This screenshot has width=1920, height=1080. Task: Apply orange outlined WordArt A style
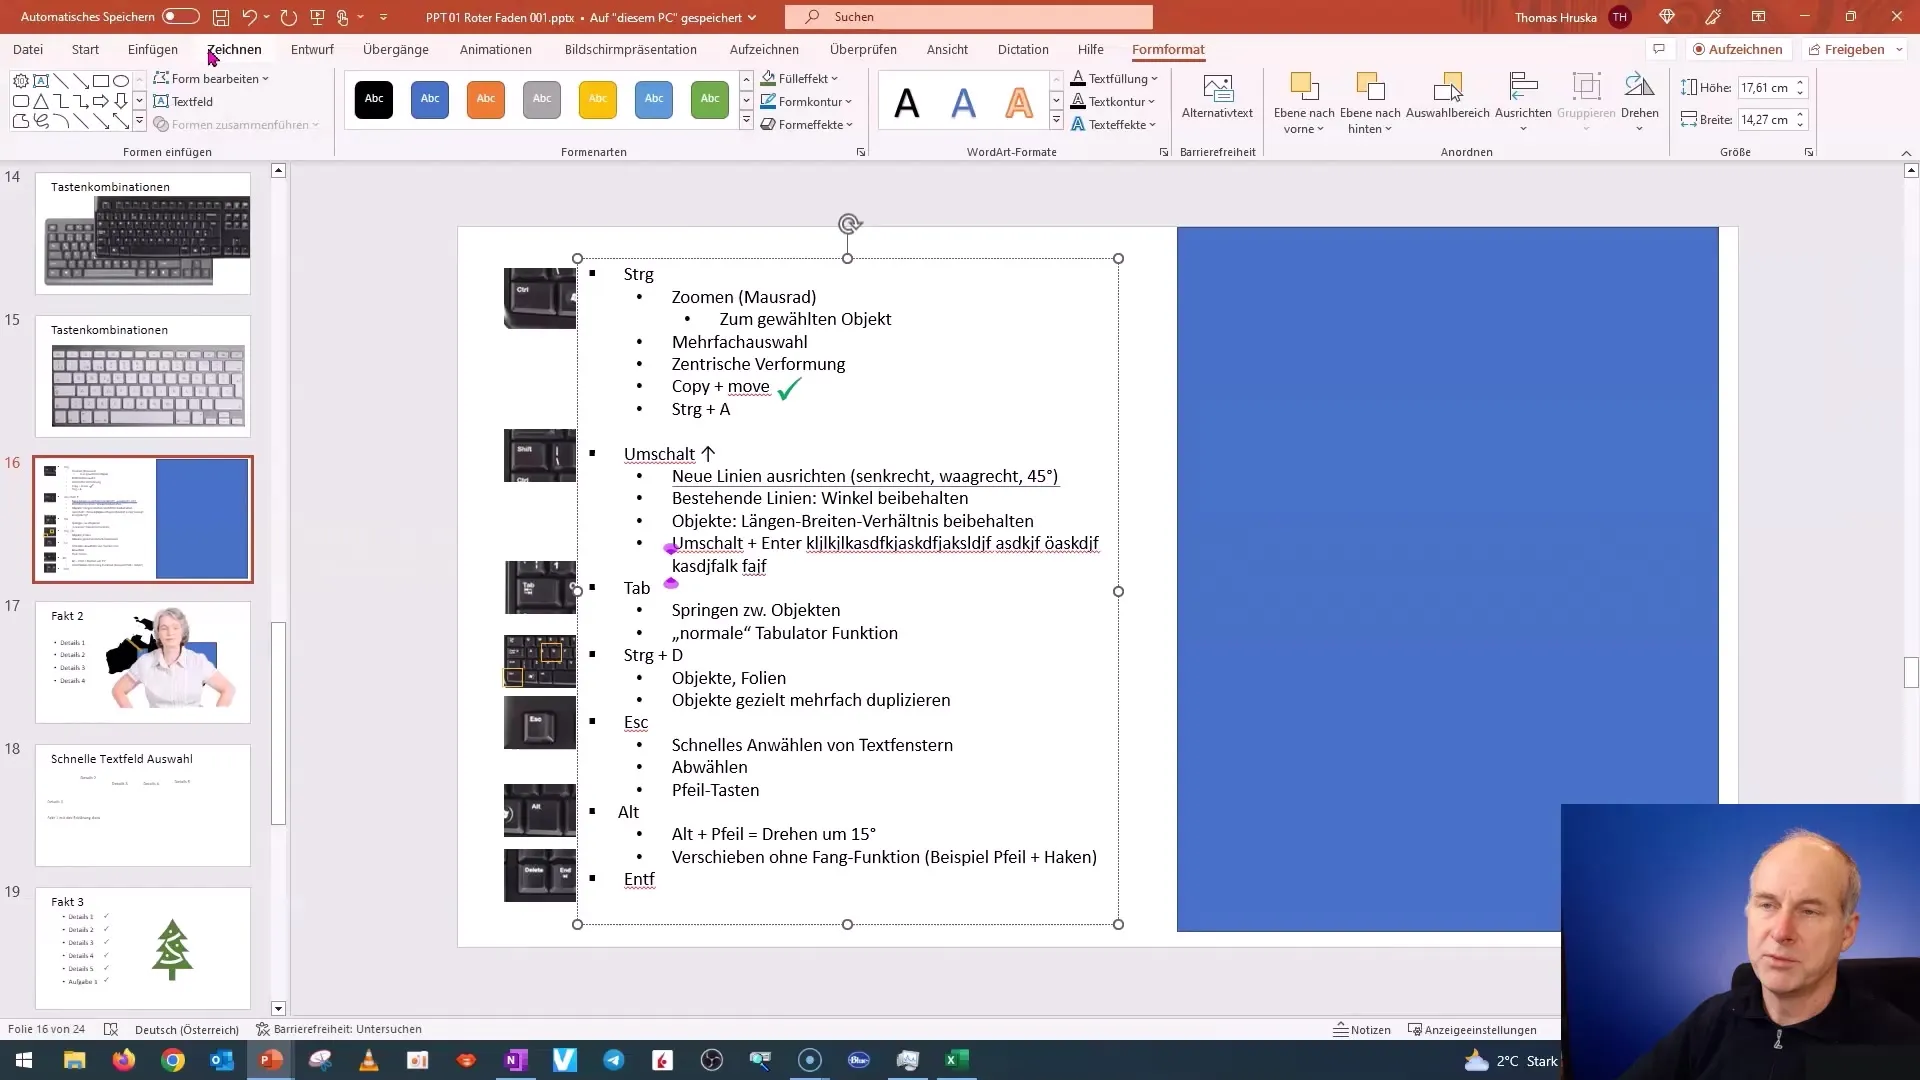[x=1019, y=102]
